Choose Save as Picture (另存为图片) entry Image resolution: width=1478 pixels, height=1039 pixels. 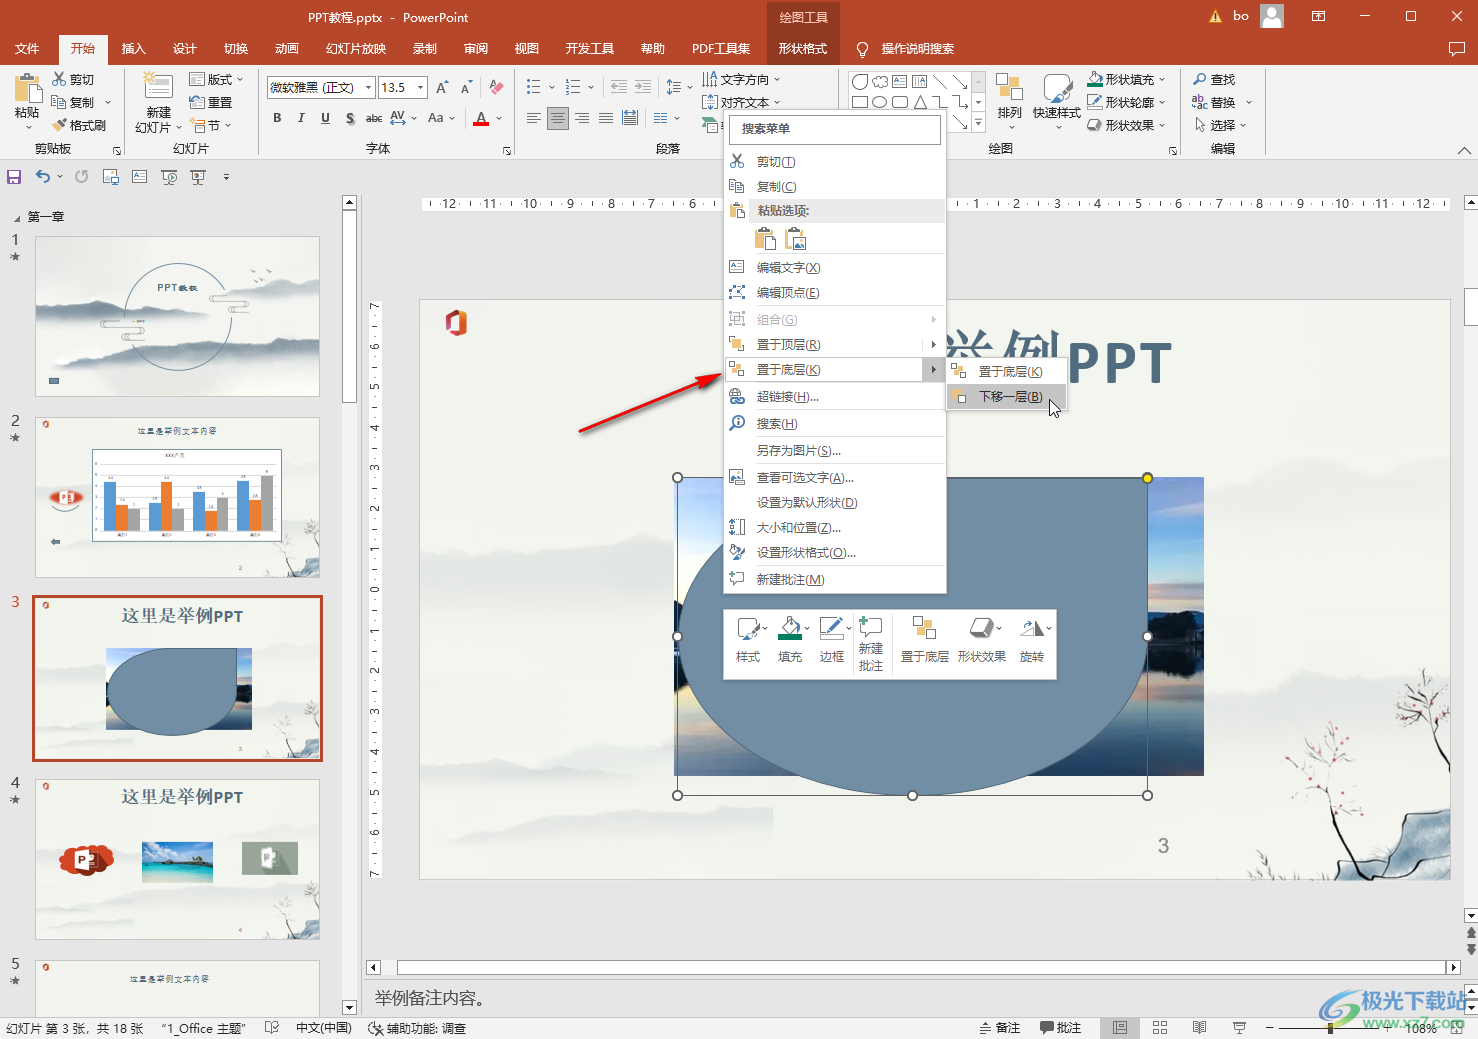835,451
